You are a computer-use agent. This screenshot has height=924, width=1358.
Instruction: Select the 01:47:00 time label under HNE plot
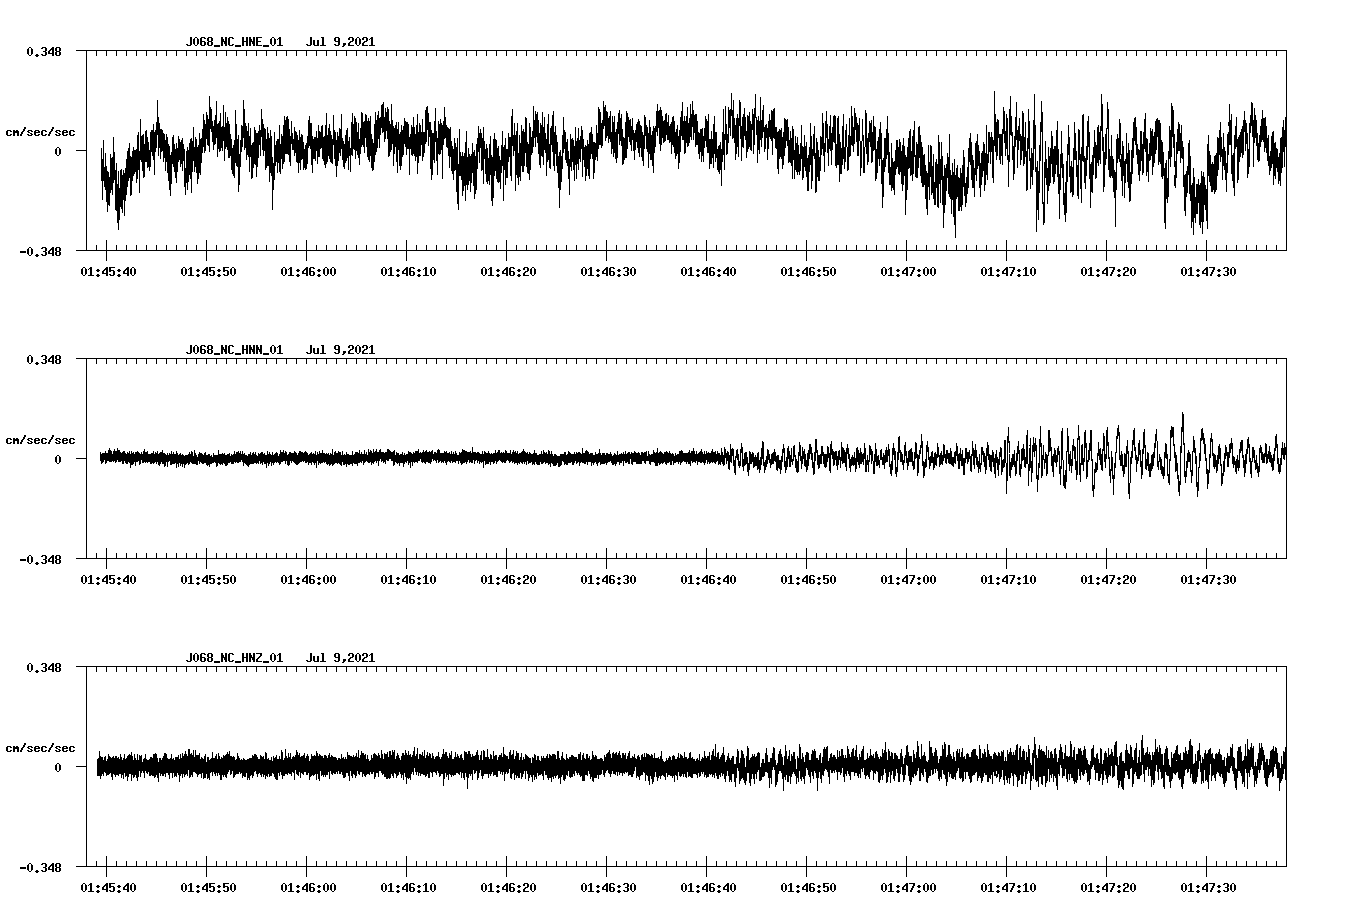pos(908,272)
